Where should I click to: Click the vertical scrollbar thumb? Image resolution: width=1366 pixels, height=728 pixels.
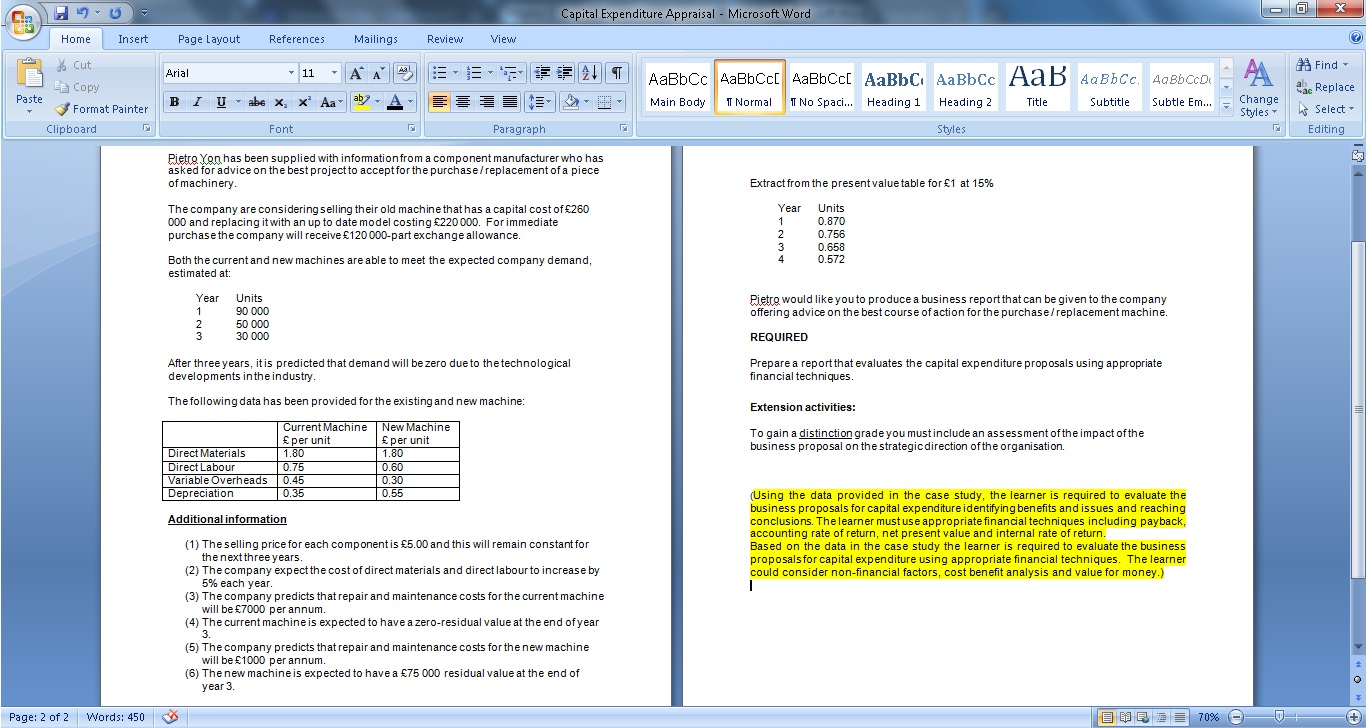coord(1357,410)
